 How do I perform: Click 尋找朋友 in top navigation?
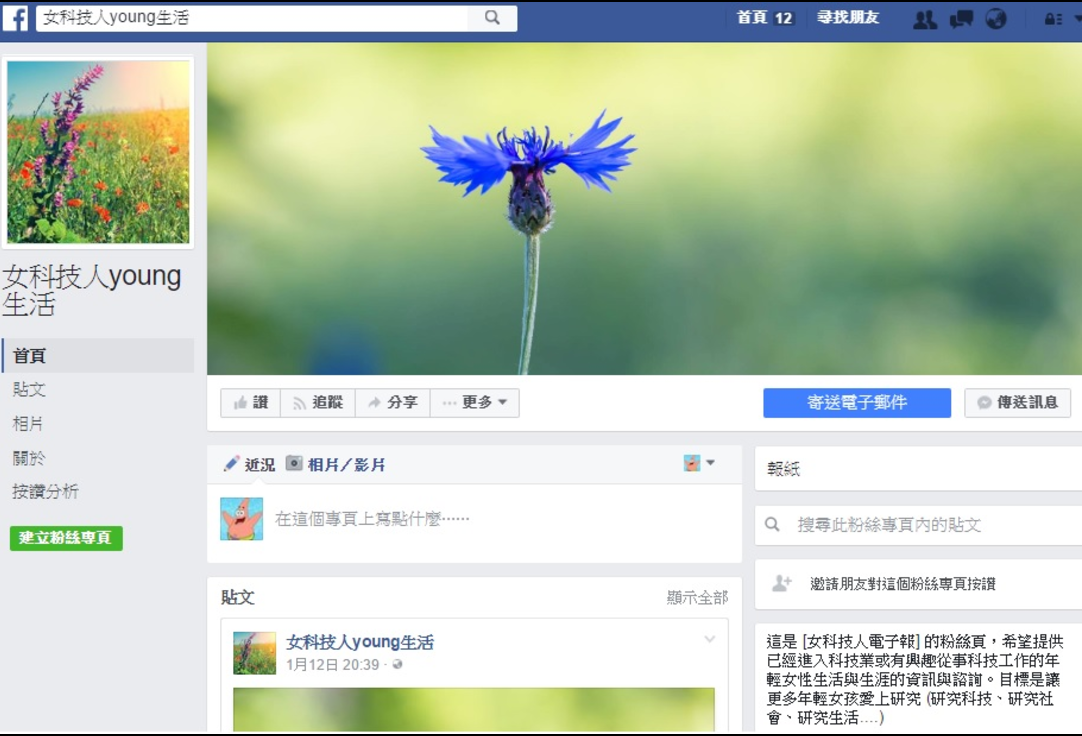tap(848, 18)
